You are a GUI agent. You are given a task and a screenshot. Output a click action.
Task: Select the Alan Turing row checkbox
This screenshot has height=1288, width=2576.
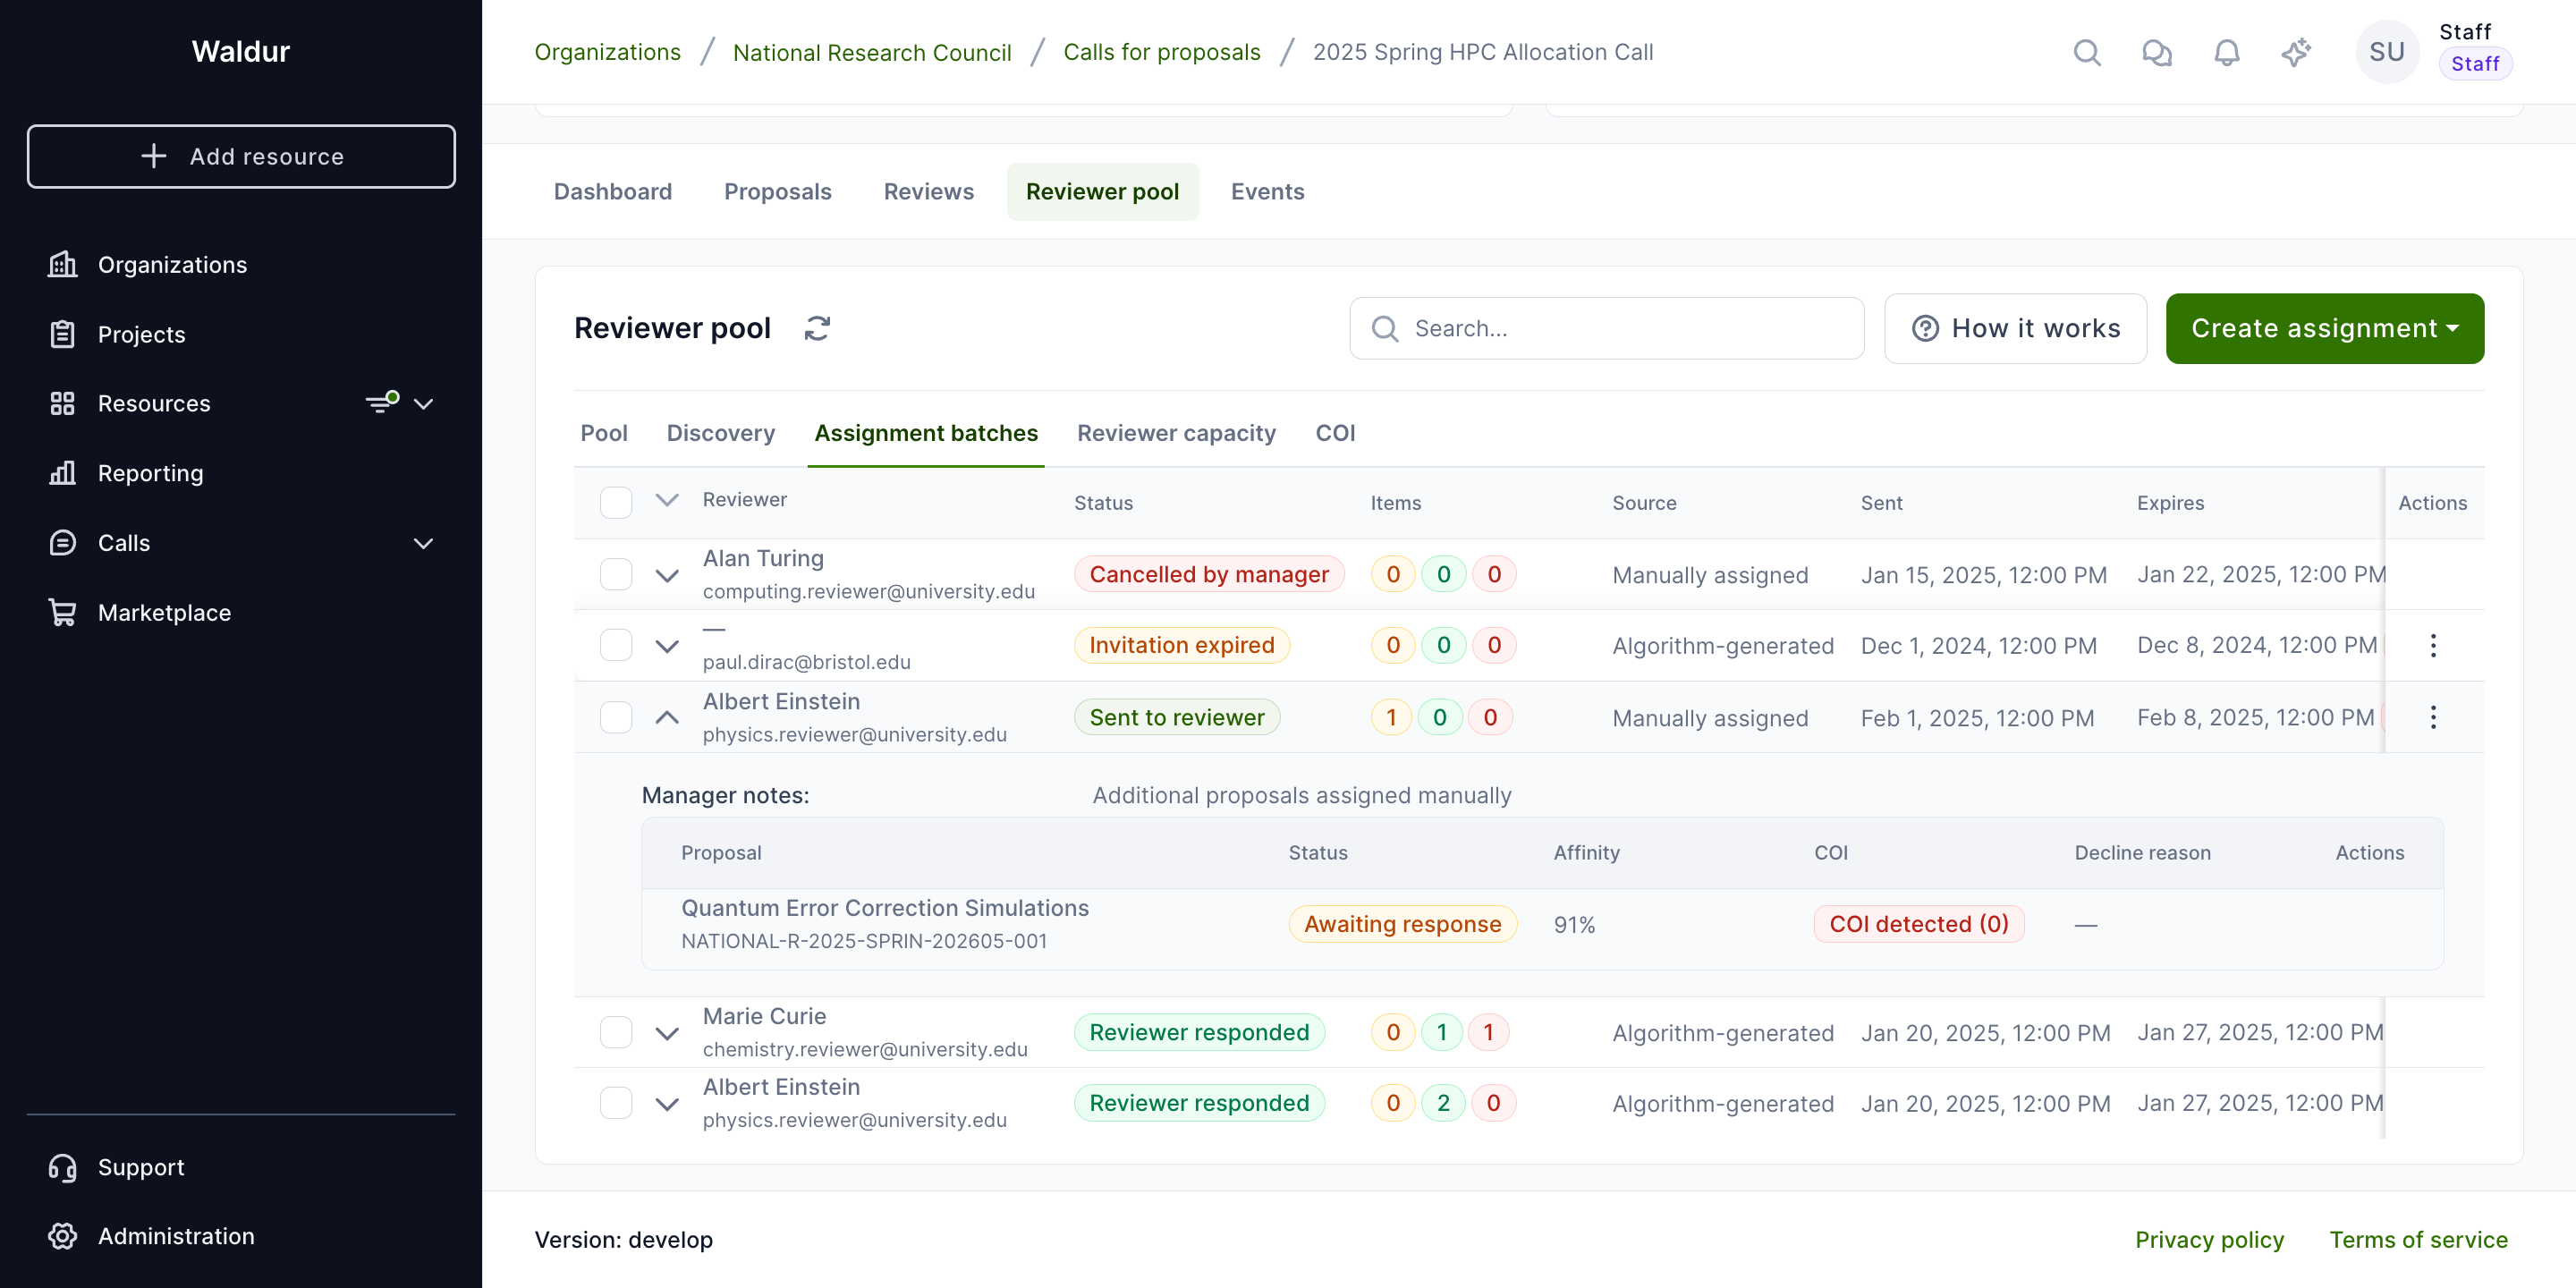tap(616, 574)
